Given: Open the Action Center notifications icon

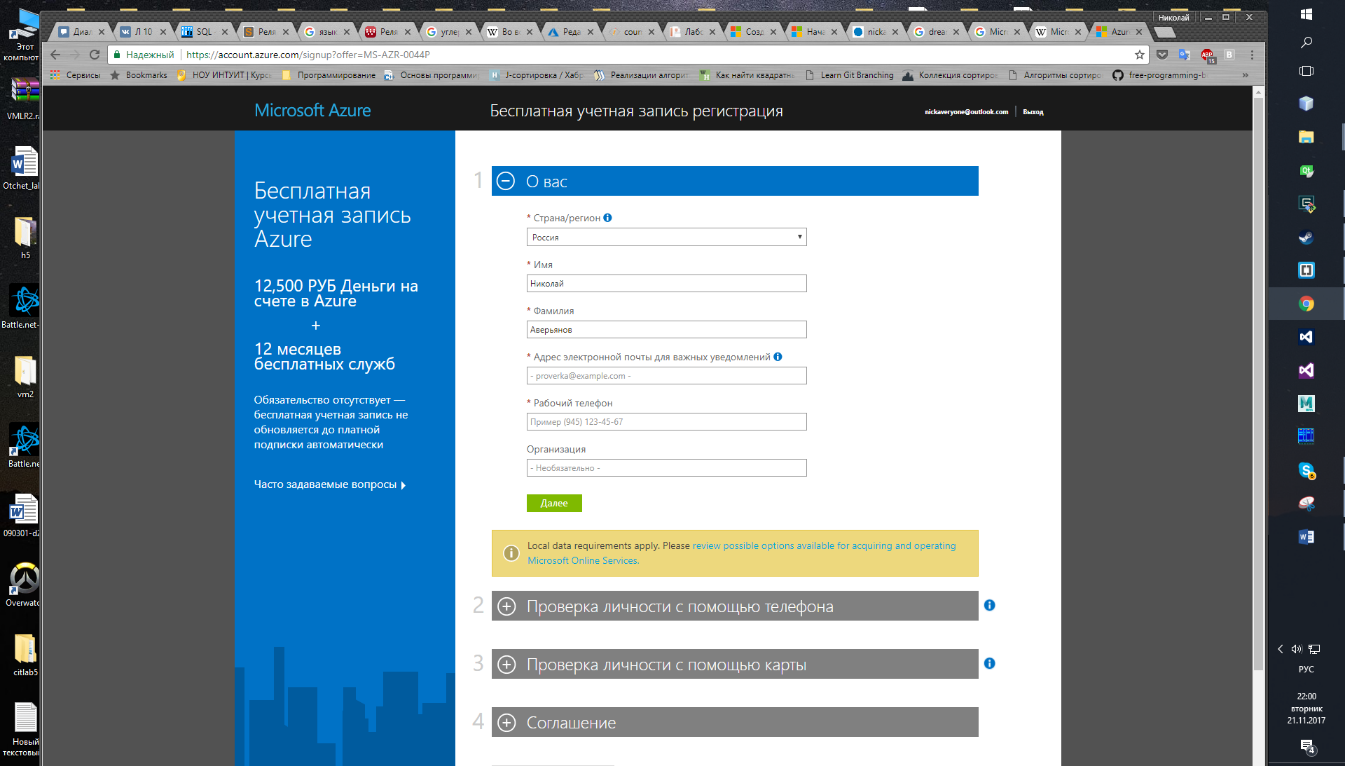Looking at the screenshot, I should tap(1307, 747).
